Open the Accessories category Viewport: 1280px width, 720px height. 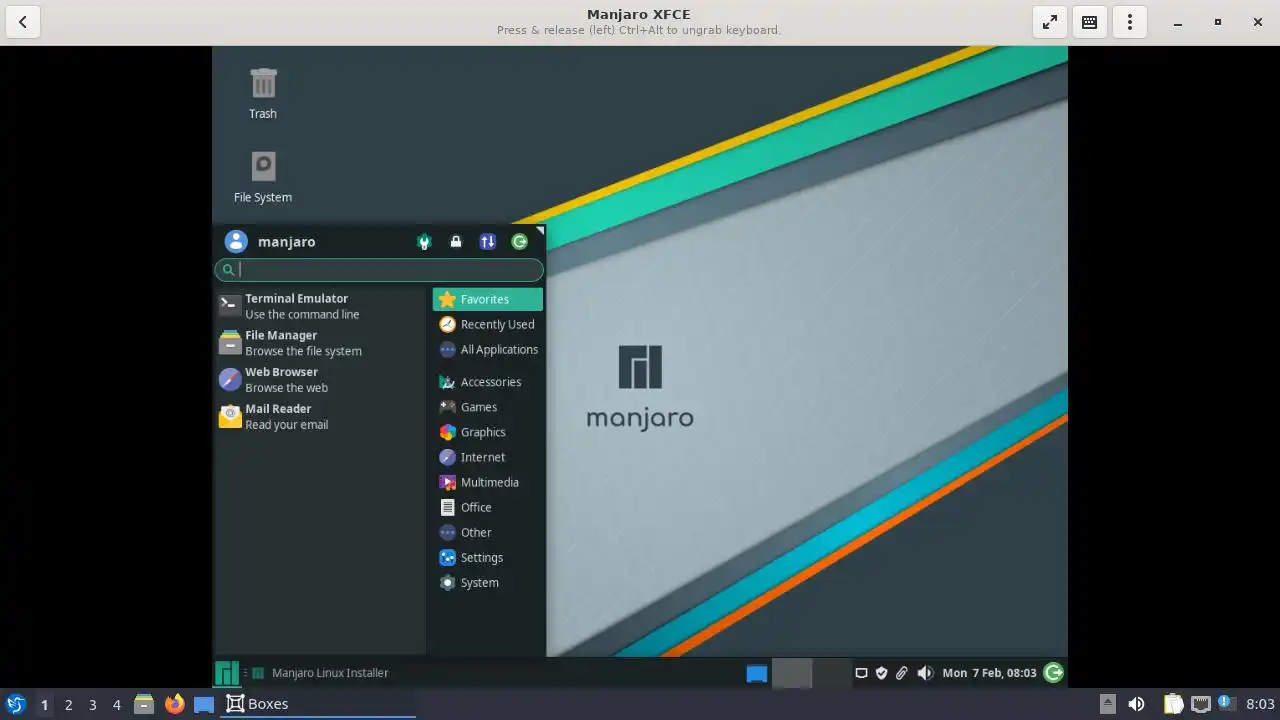pyautogui.click(x=488, y=382)
